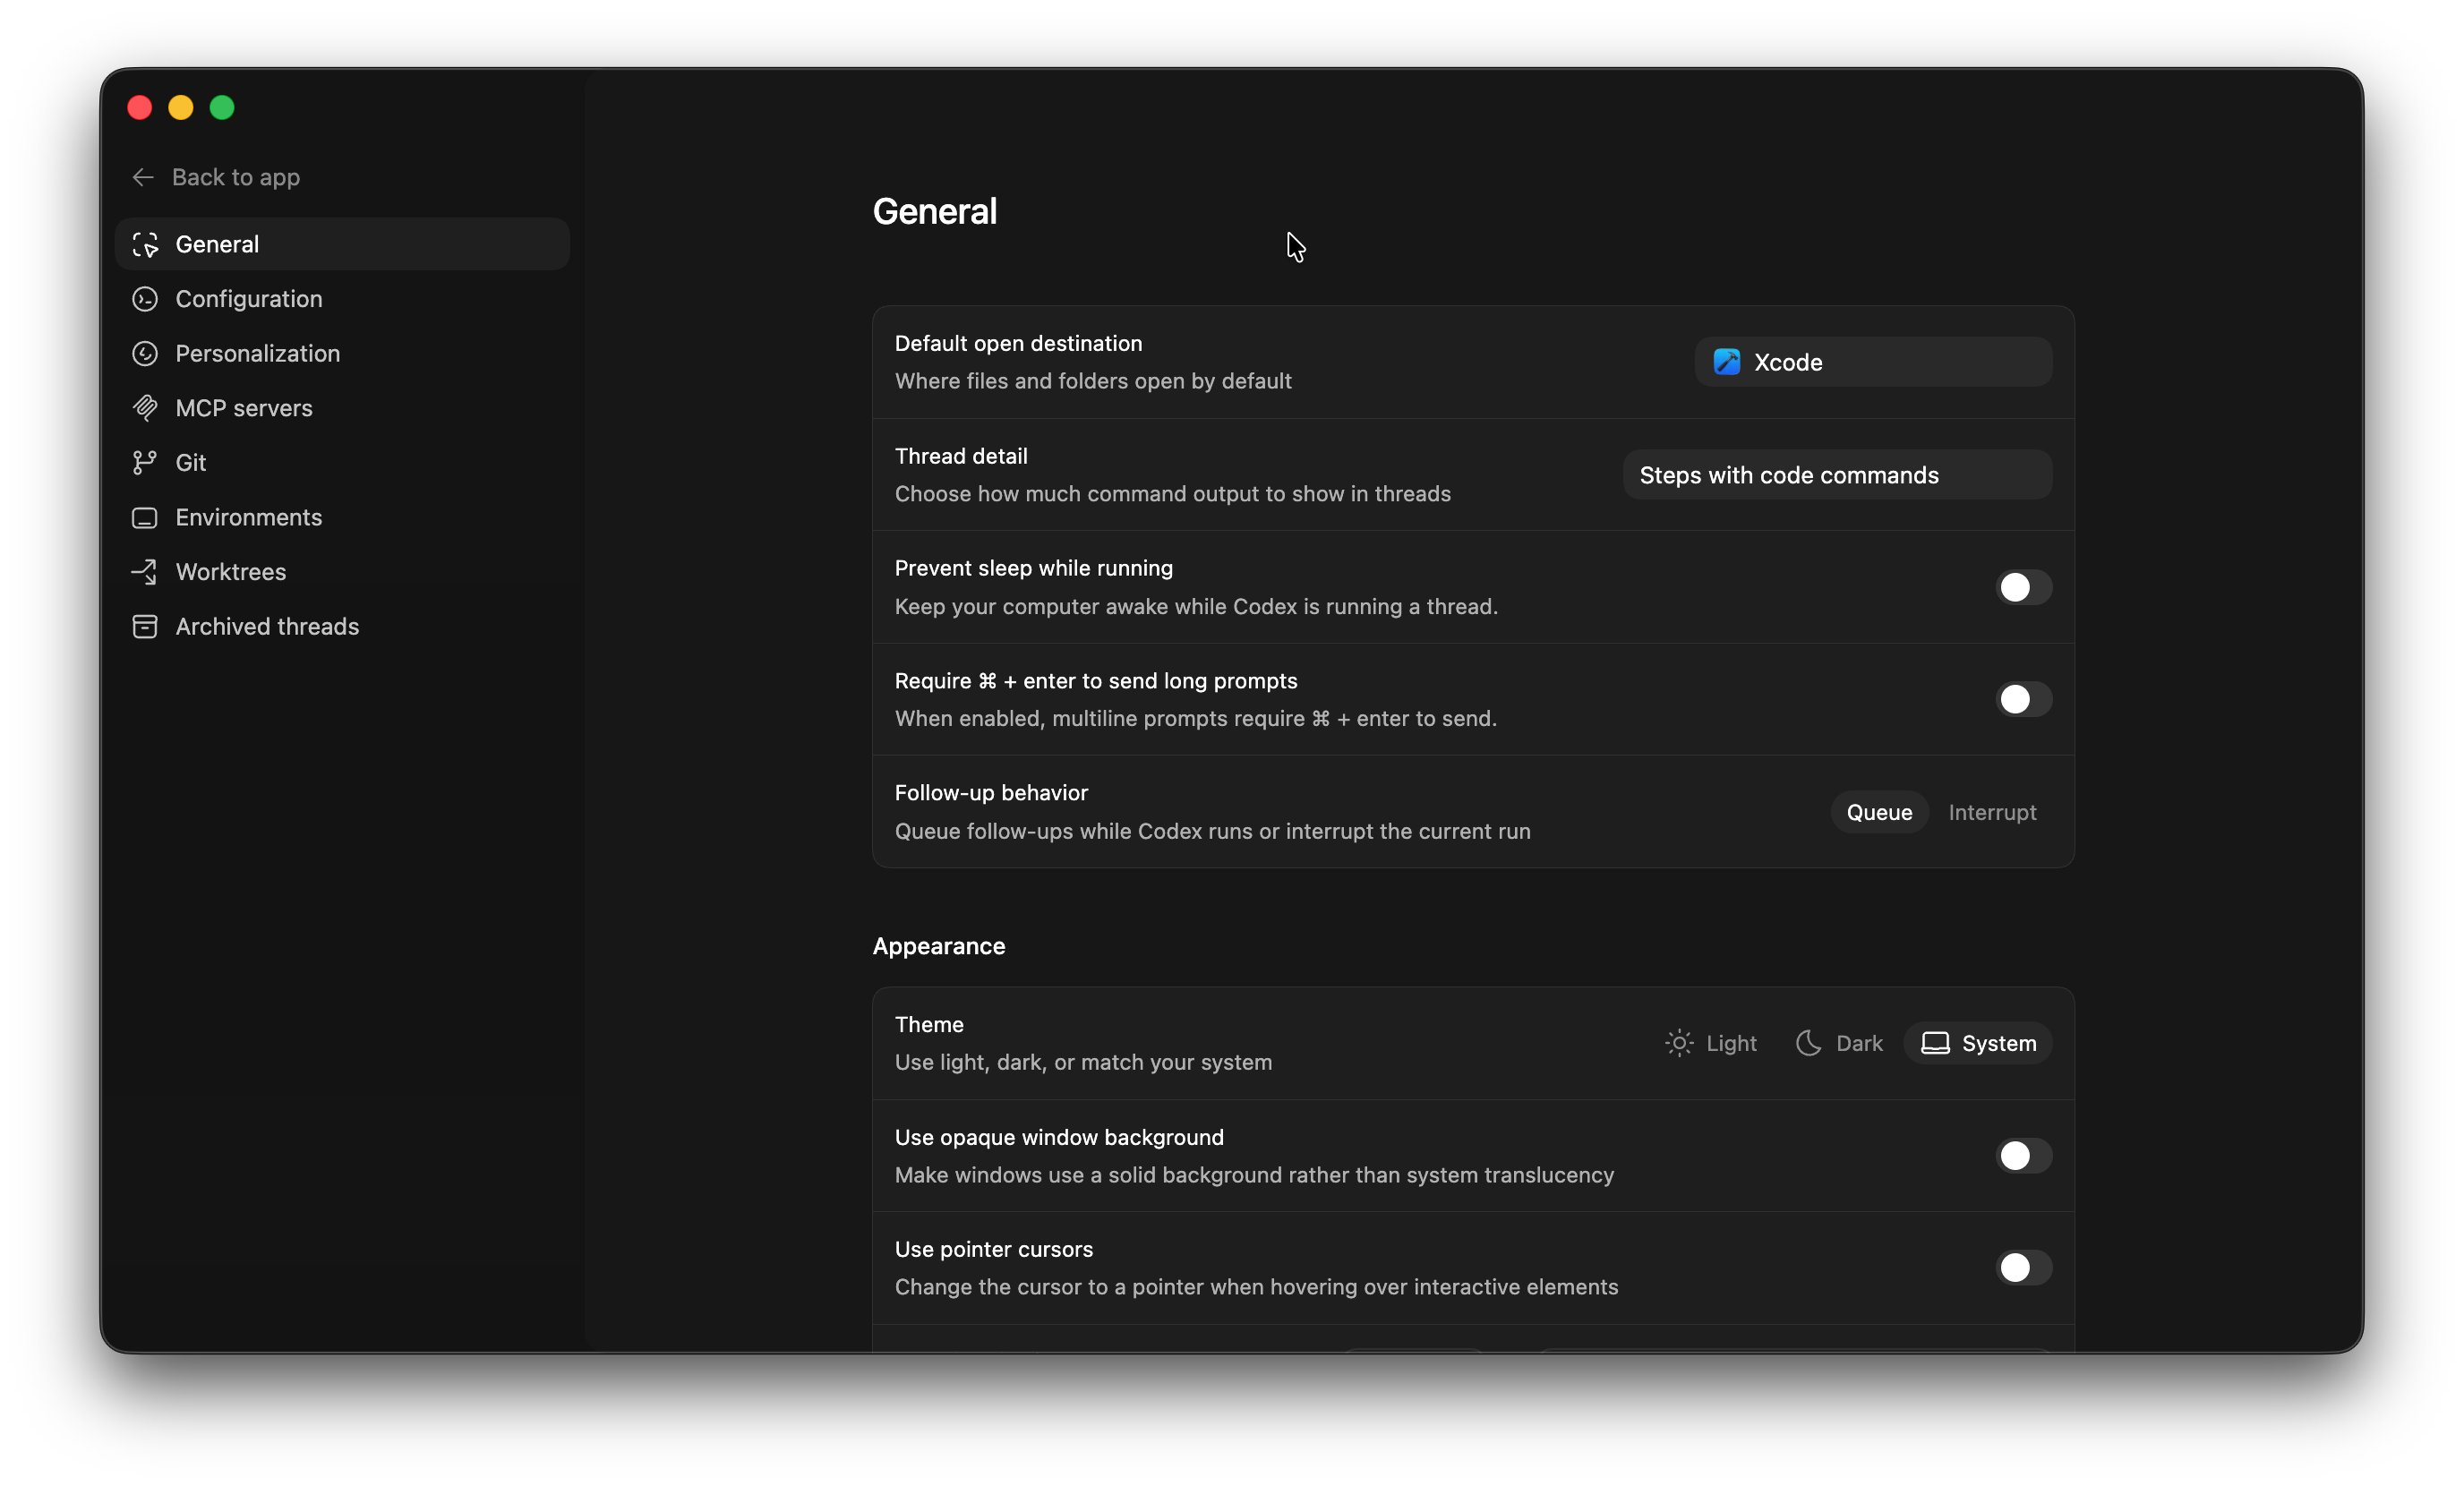Image resolution: width=2464 pixels, height=1486 pixels.
Task: Click the MCP servers plug icon
Action: pos(145,408)
